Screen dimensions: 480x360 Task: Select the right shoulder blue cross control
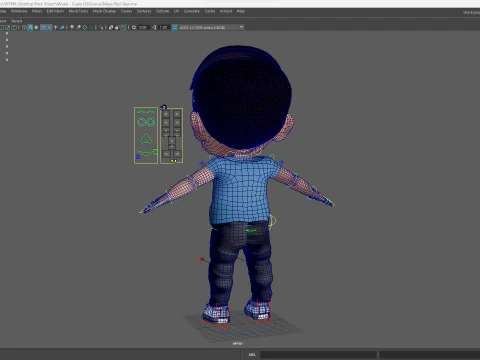coord(282,162)
